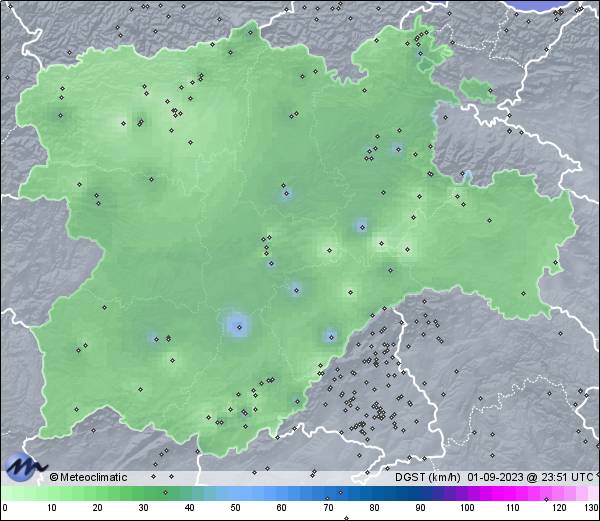Click the 23:51 UTC timestamp

pos(565,477)
